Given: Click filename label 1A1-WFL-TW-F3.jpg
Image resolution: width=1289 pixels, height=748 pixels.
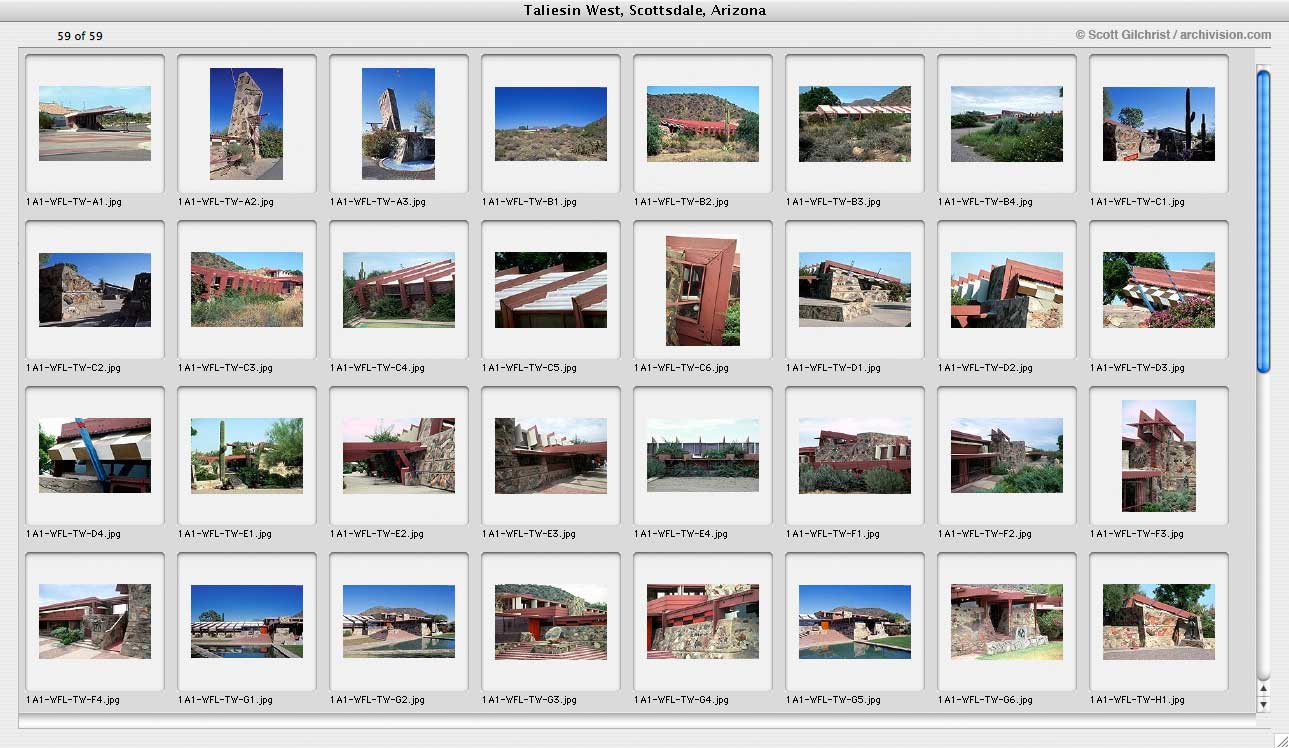Looking at the screenshot, I should pyautogui.click(x=1138, y=534).
